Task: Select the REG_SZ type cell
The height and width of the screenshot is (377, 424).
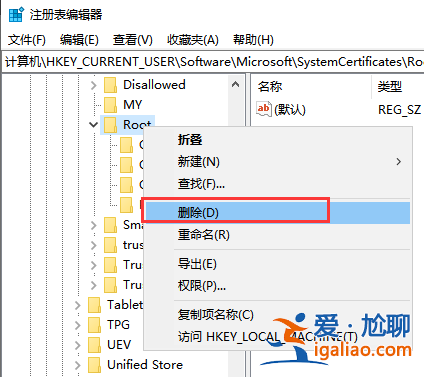Action: (x=400, y=110)
